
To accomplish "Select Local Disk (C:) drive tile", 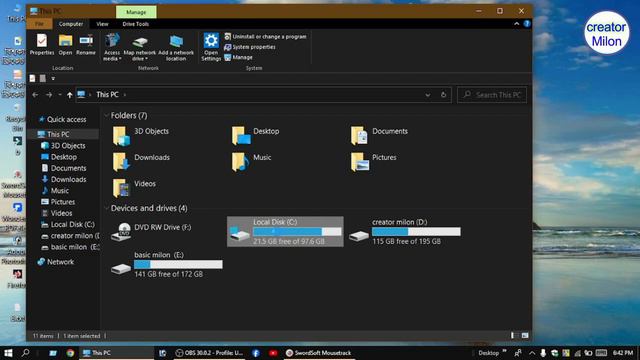I will 285,231.
